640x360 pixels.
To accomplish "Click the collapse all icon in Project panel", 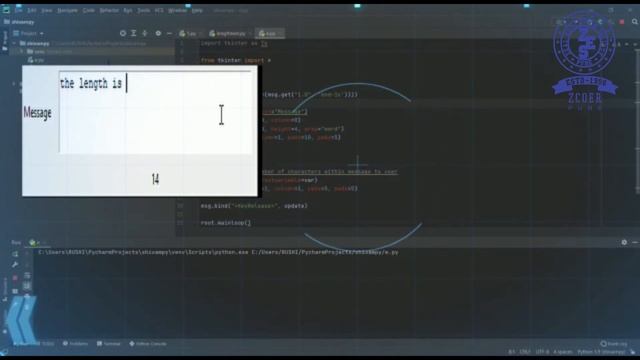I will 144,33.
